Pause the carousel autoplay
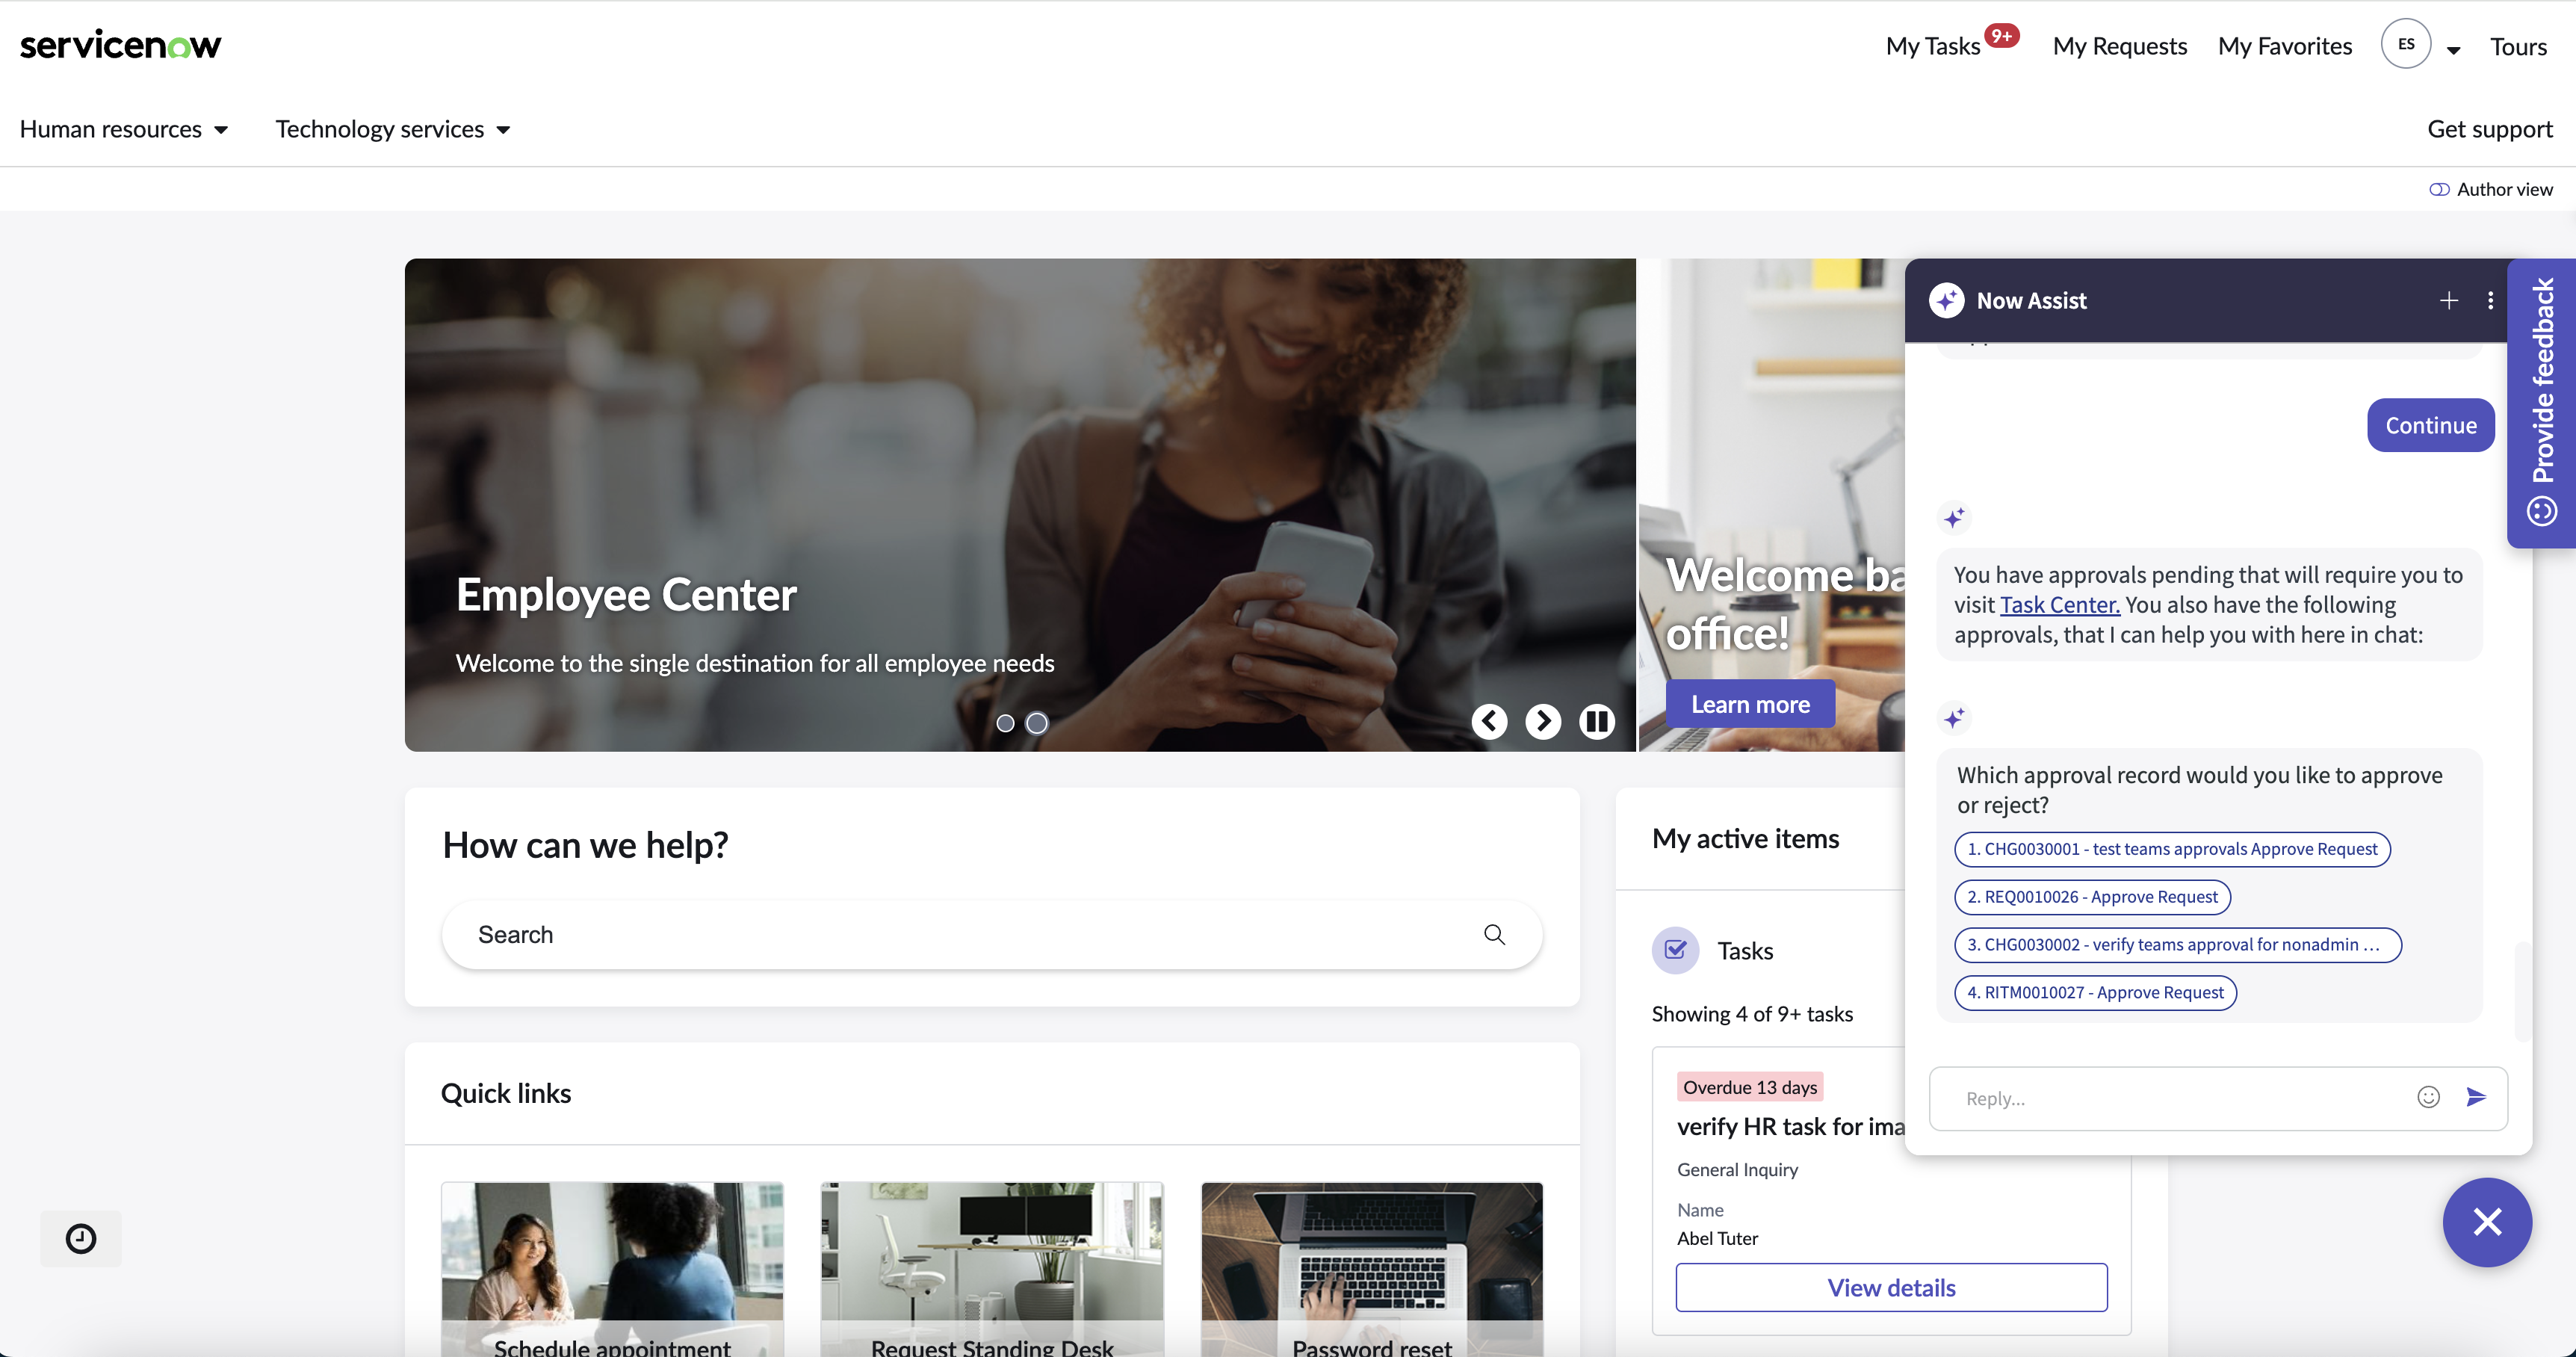The width and height of the screenshot is (2576, 1357). (x=1597, y=721)
